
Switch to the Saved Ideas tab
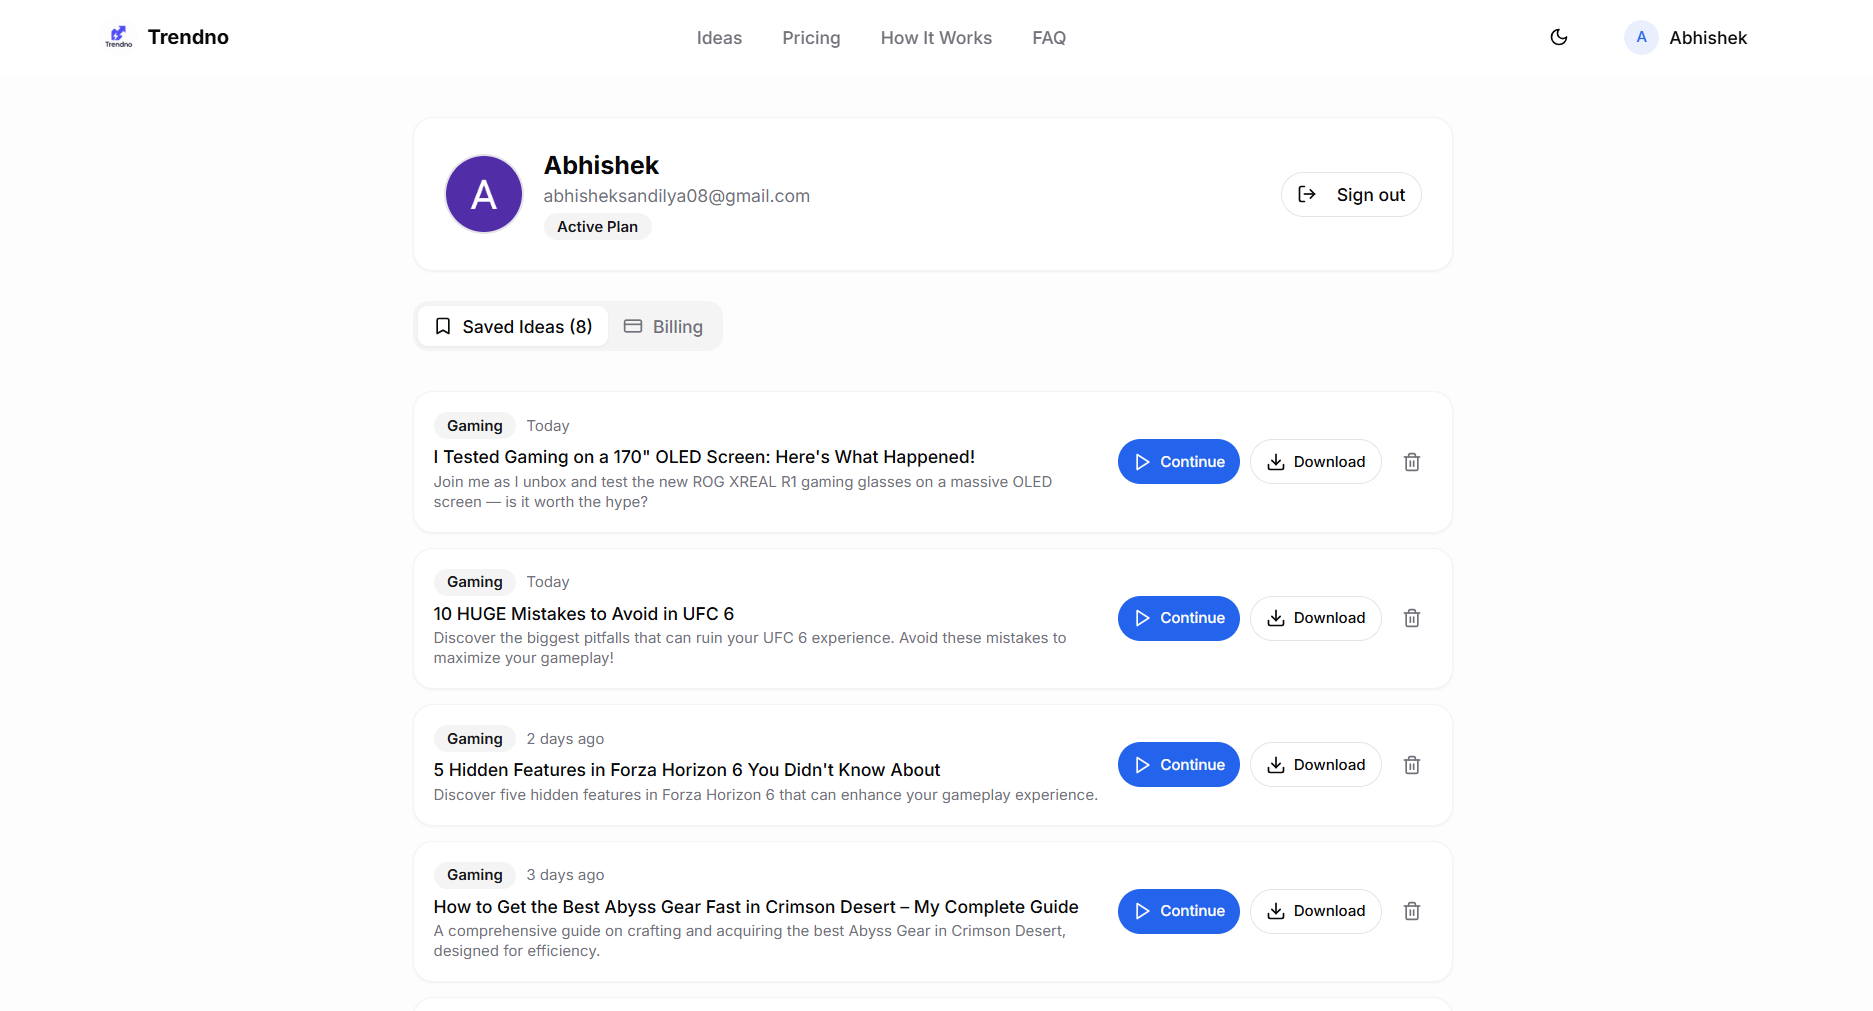point(513,327)
